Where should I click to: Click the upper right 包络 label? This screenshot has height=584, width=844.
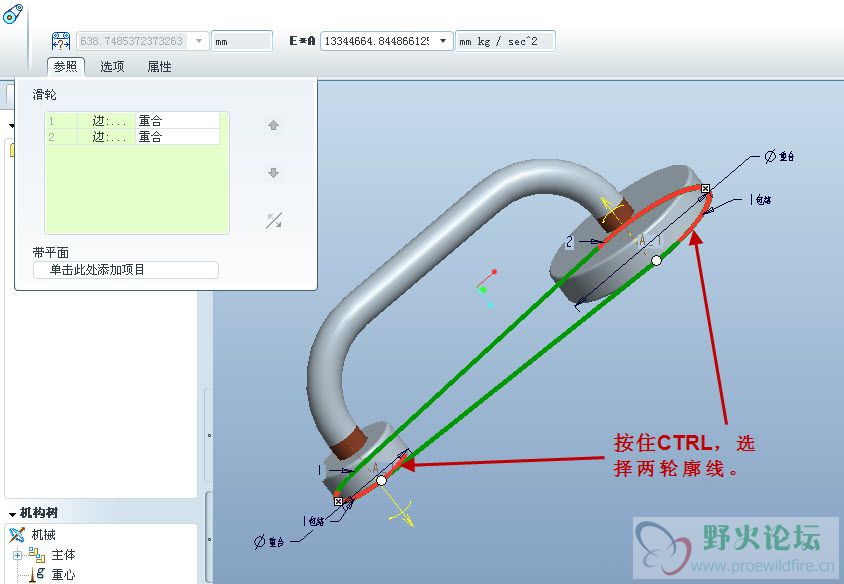click(x=763, y=200)
